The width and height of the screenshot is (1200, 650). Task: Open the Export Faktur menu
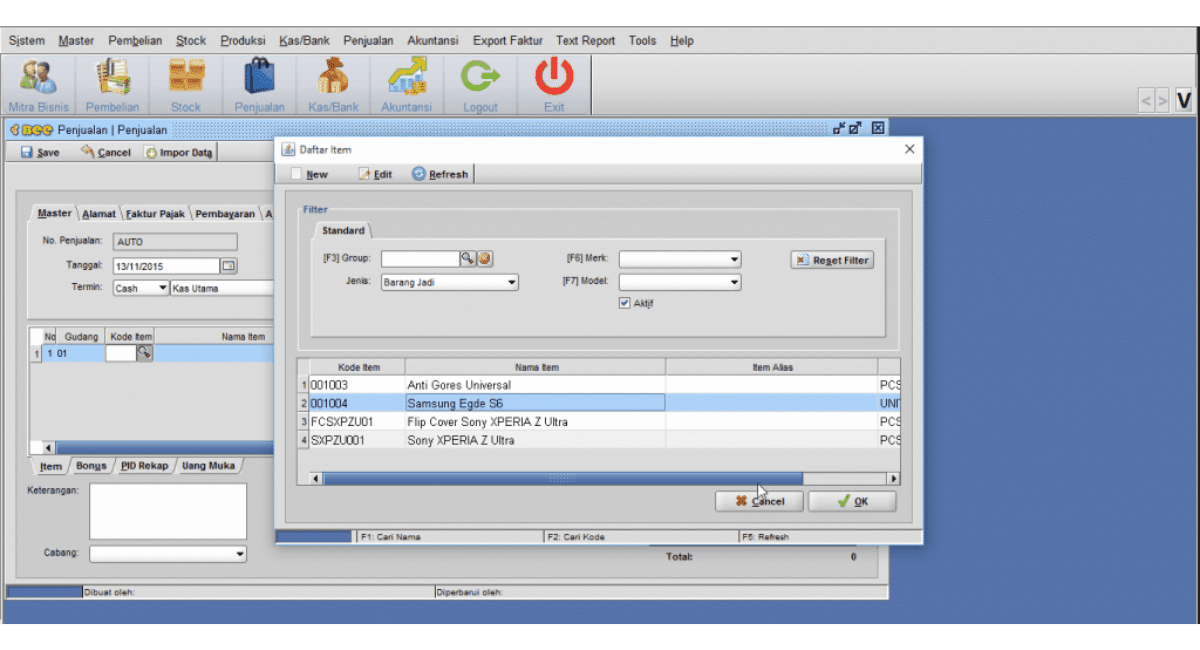coord(508,41)
